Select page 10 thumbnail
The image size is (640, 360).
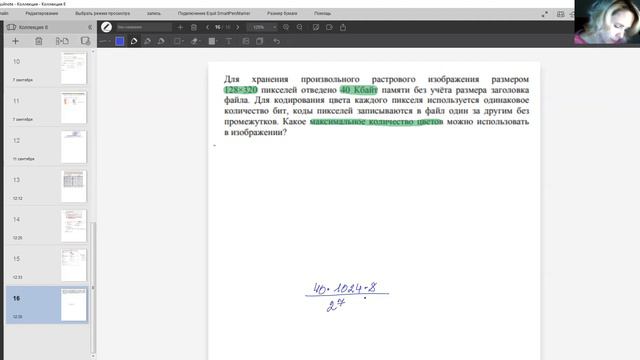coord(74,68)
